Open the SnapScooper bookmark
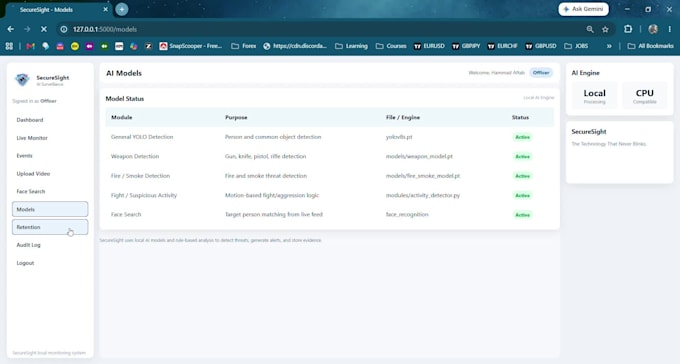The image size is (680, 364). [191, 46]
